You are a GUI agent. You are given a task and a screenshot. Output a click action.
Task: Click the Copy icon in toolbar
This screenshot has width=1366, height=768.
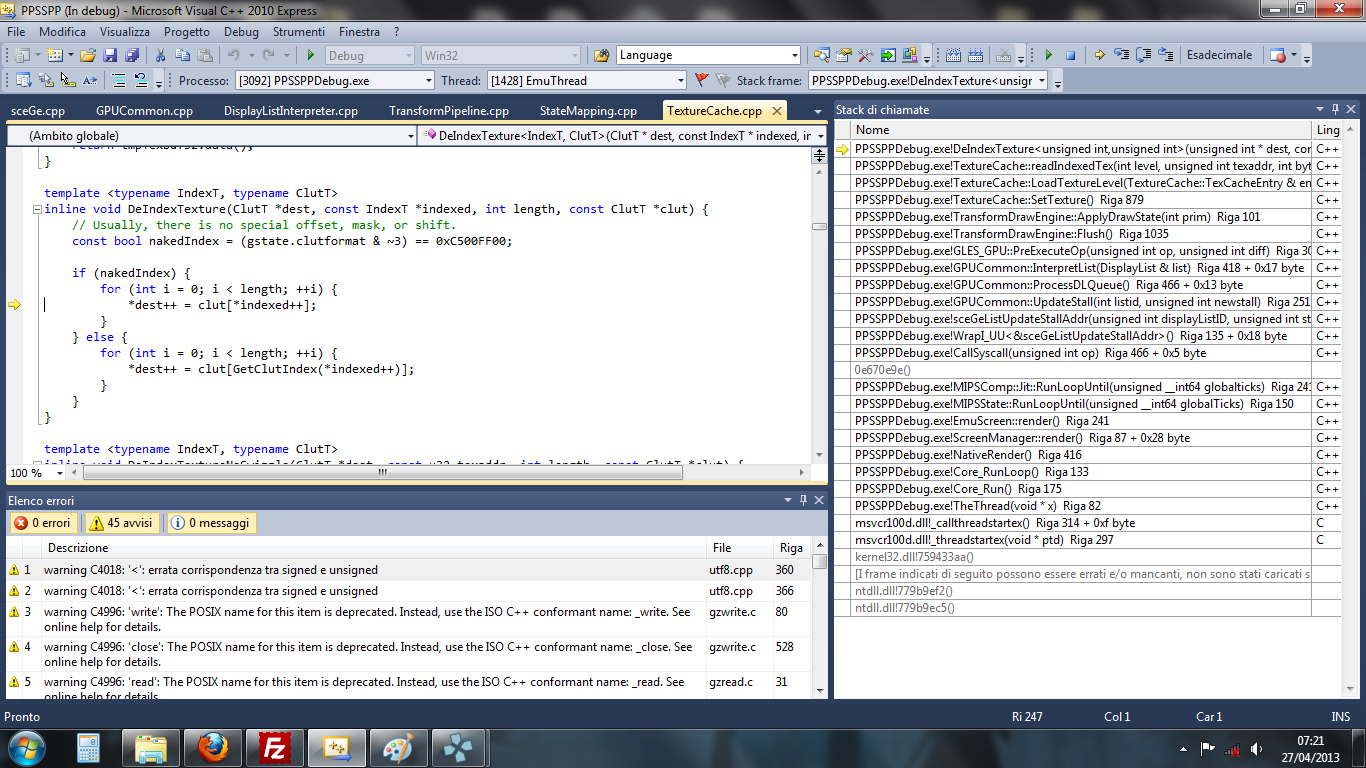point(182,55)
